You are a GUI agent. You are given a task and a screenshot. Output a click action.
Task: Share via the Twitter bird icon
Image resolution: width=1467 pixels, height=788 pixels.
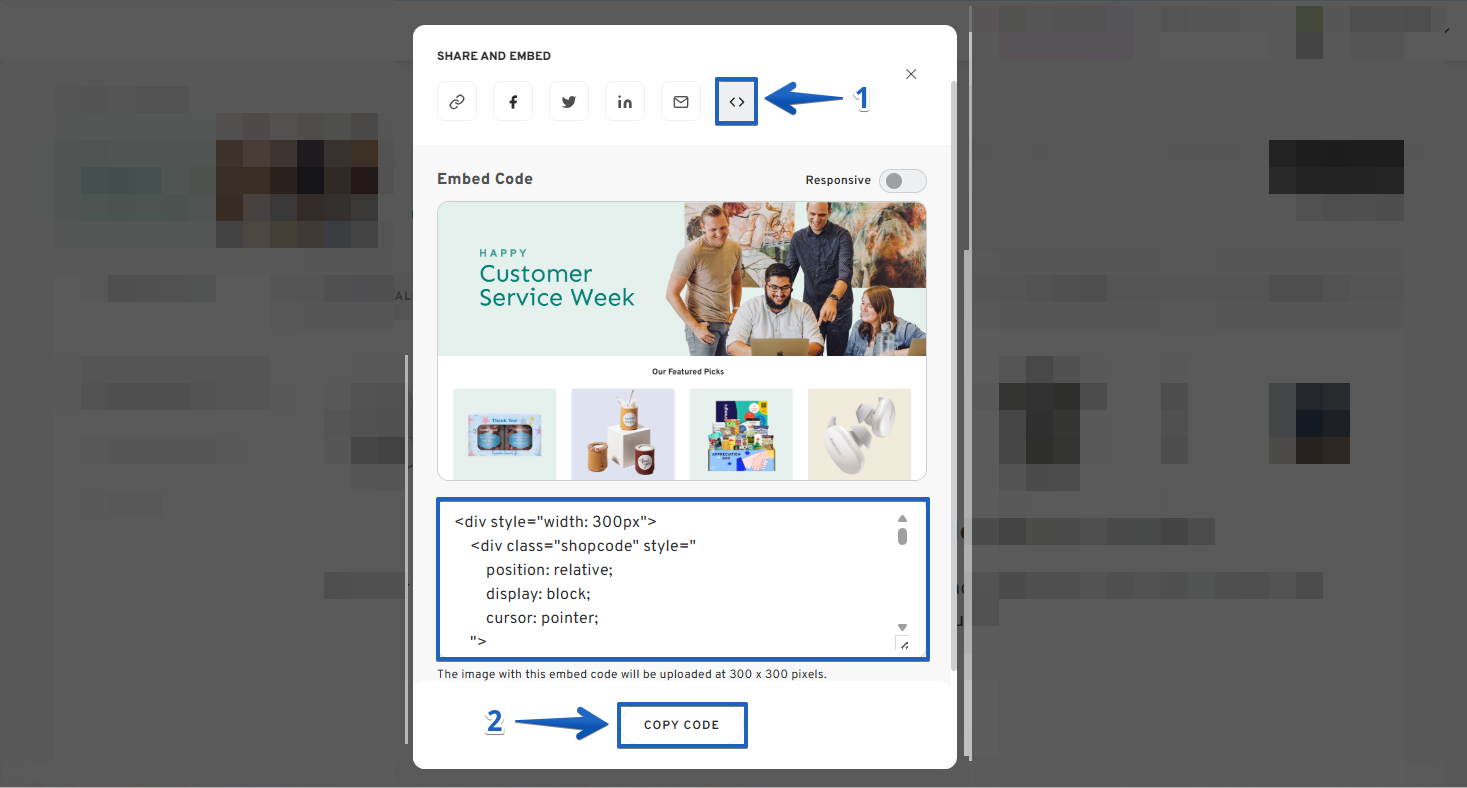coord(569,102)
